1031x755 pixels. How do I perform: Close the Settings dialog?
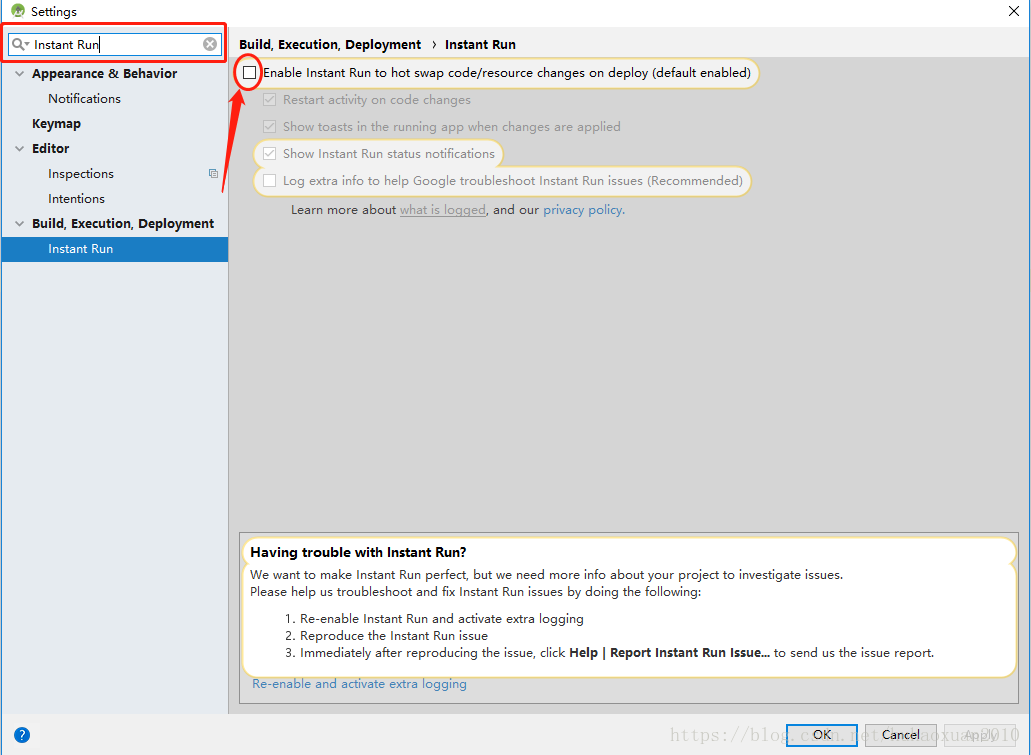pyautogui.click(x=1014, y=11)
